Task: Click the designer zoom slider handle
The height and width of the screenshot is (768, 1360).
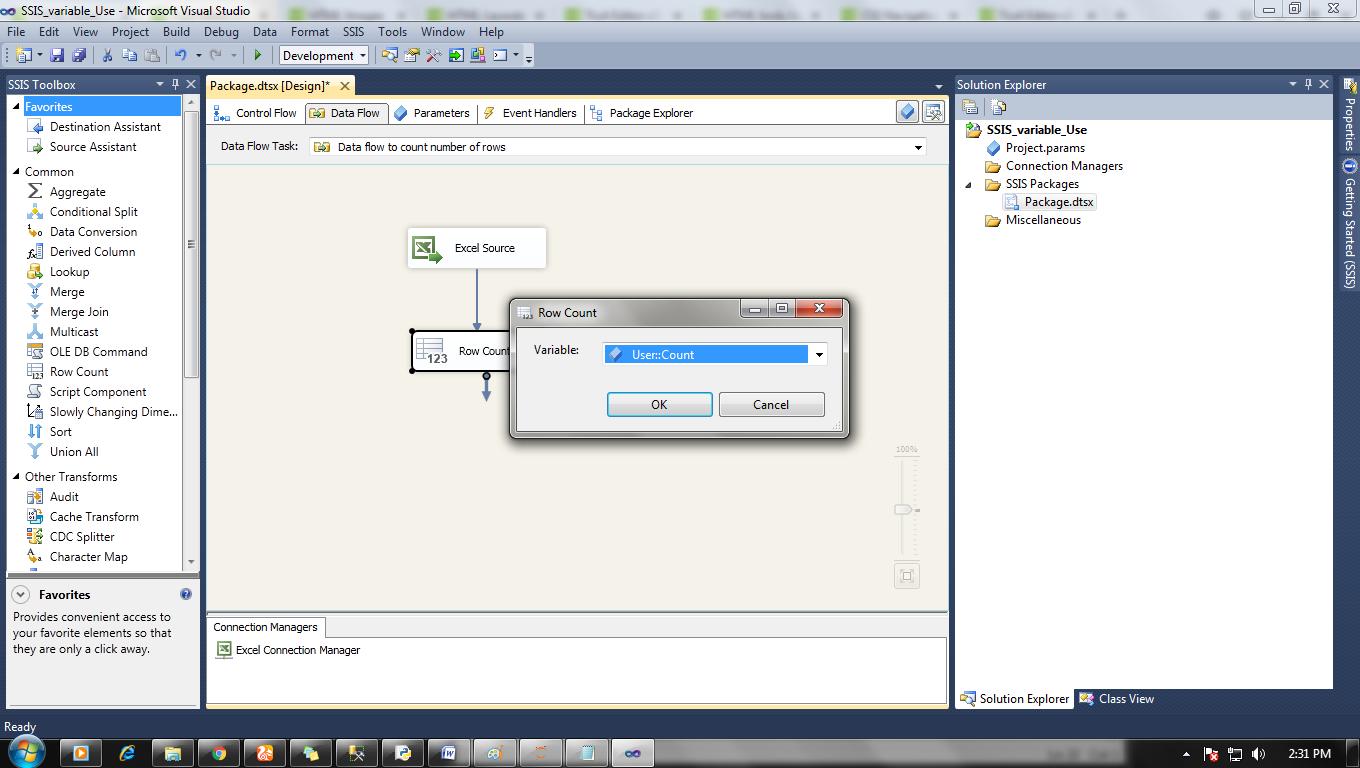Action: click(904, 510)
